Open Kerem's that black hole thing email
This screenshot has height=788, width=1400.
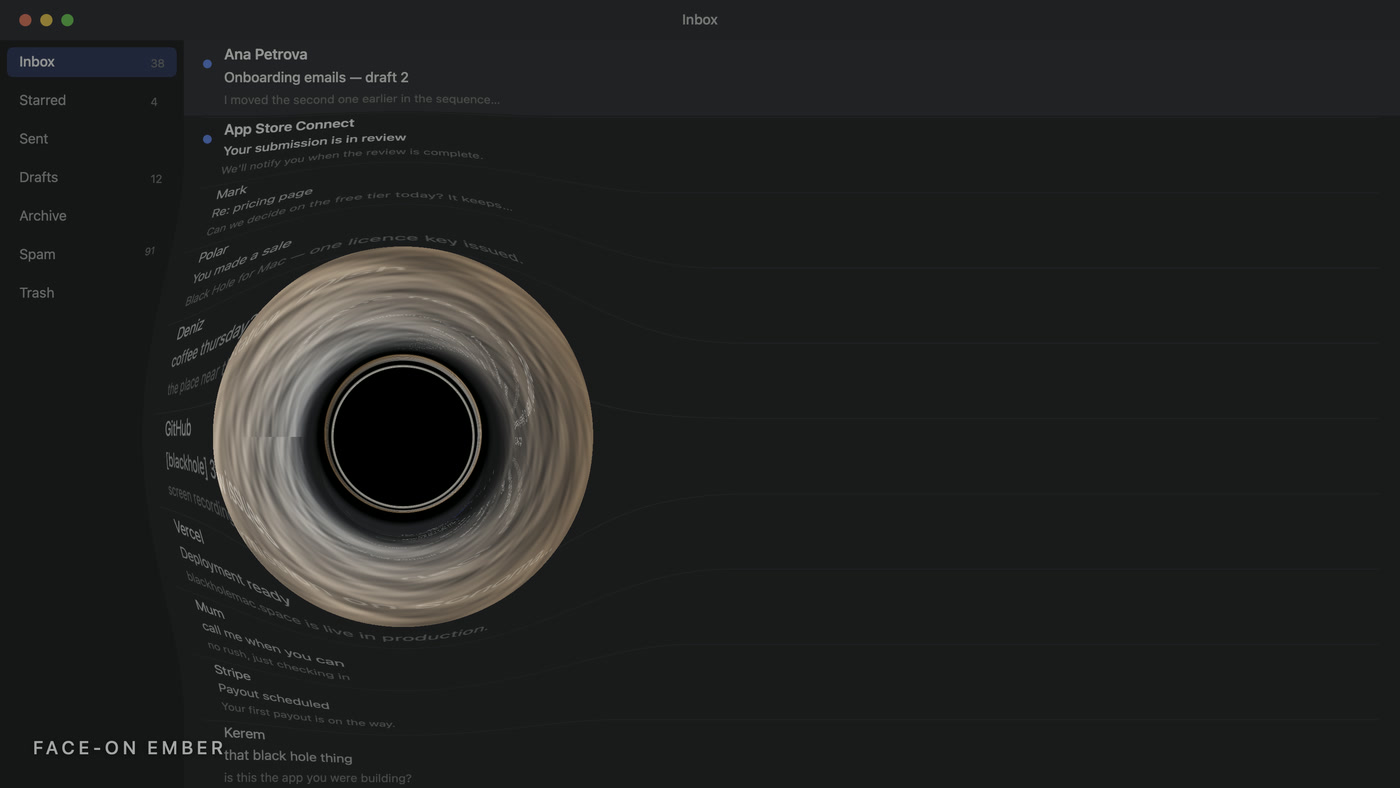pyautogui.click(x=318, y=756)
